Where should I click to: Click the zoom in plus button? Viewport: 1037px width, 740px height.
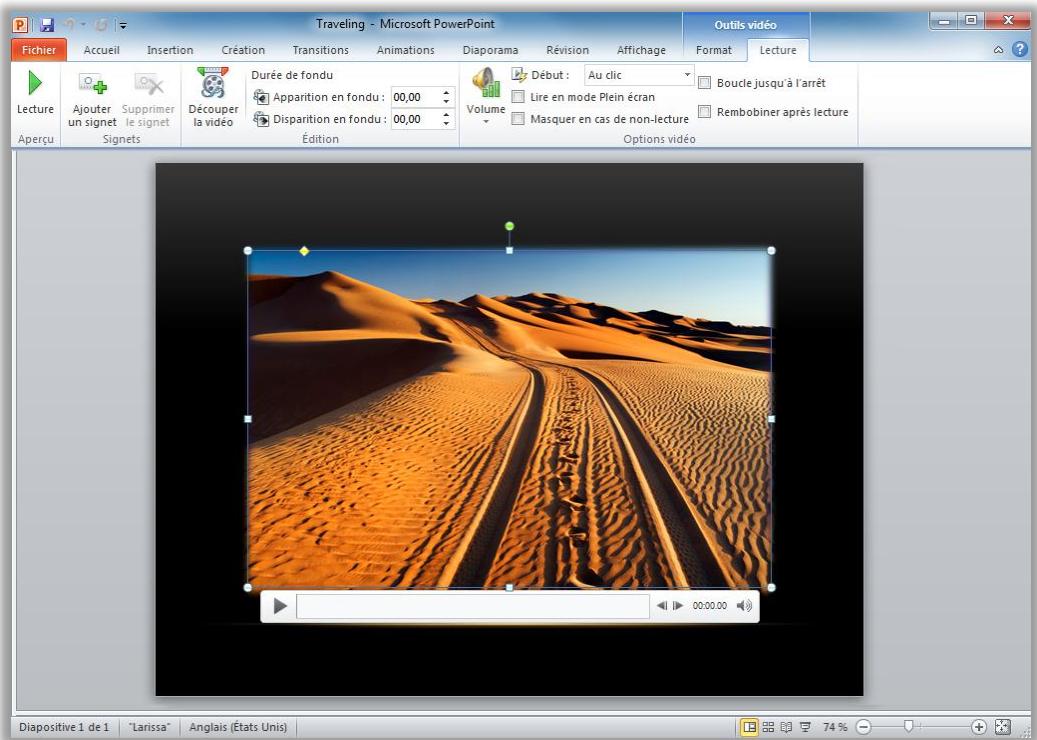[979, 727]
